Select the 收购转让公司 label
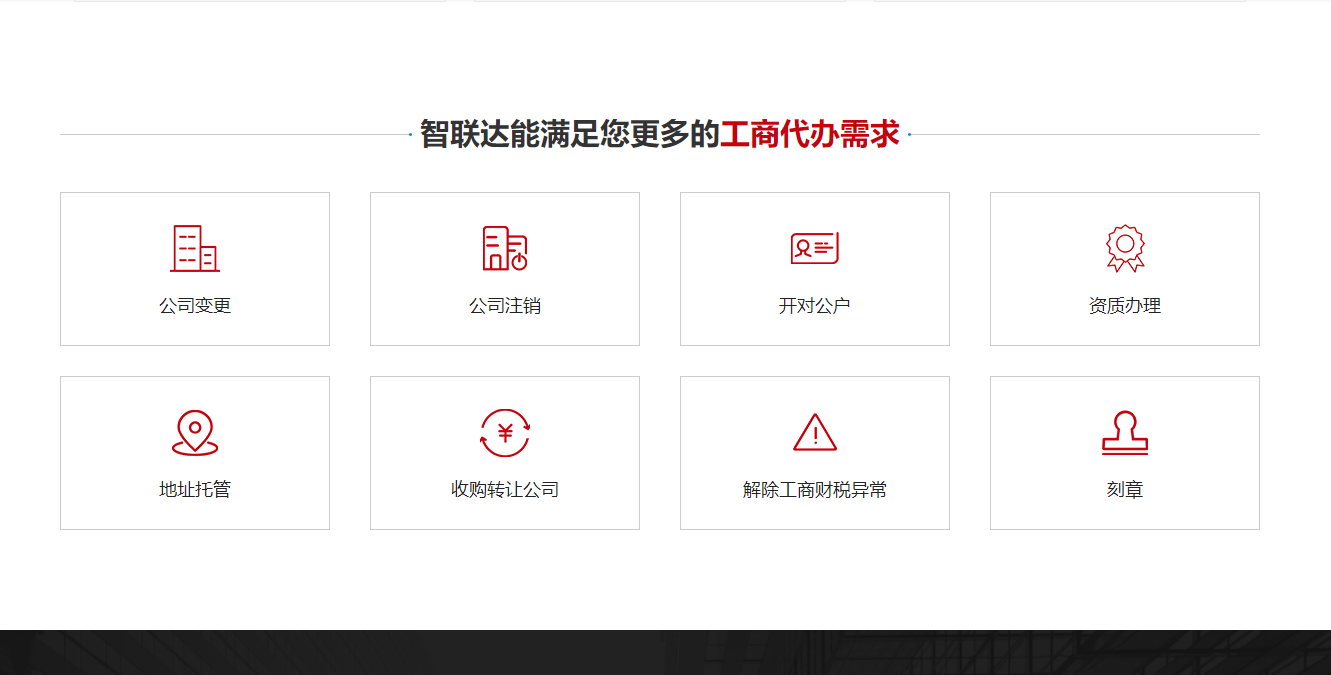Screen dimensions: 1331x675 [505, 490]
